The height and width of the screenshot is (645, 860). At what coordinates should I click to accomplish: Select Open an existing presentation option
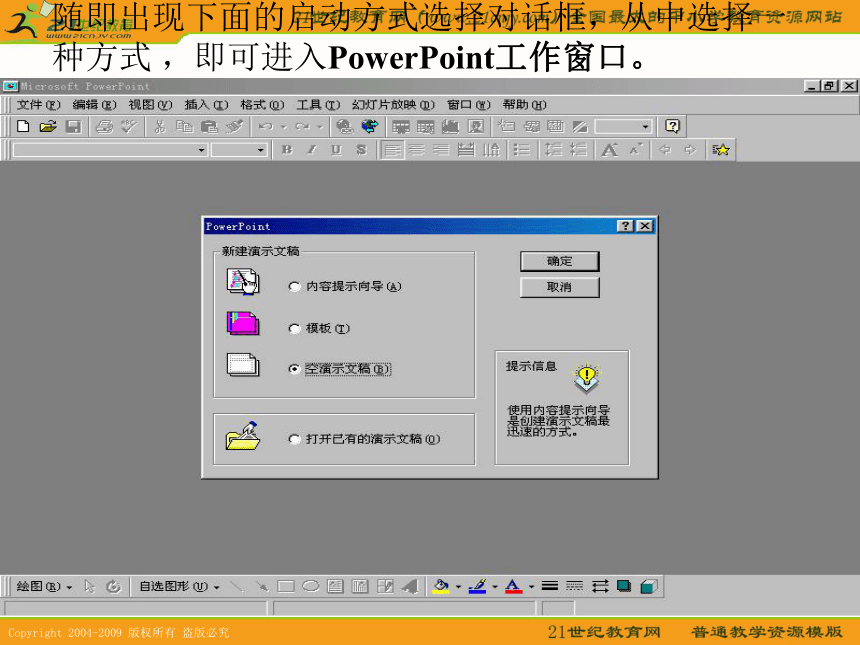coord(295,439)
